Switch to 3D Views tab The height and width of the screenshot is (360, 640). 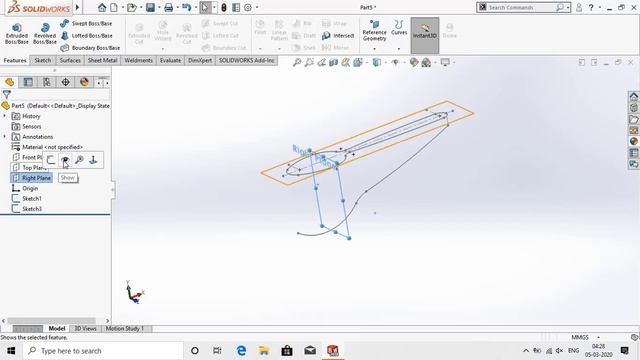pyautogui.click(x=85, y=328)
